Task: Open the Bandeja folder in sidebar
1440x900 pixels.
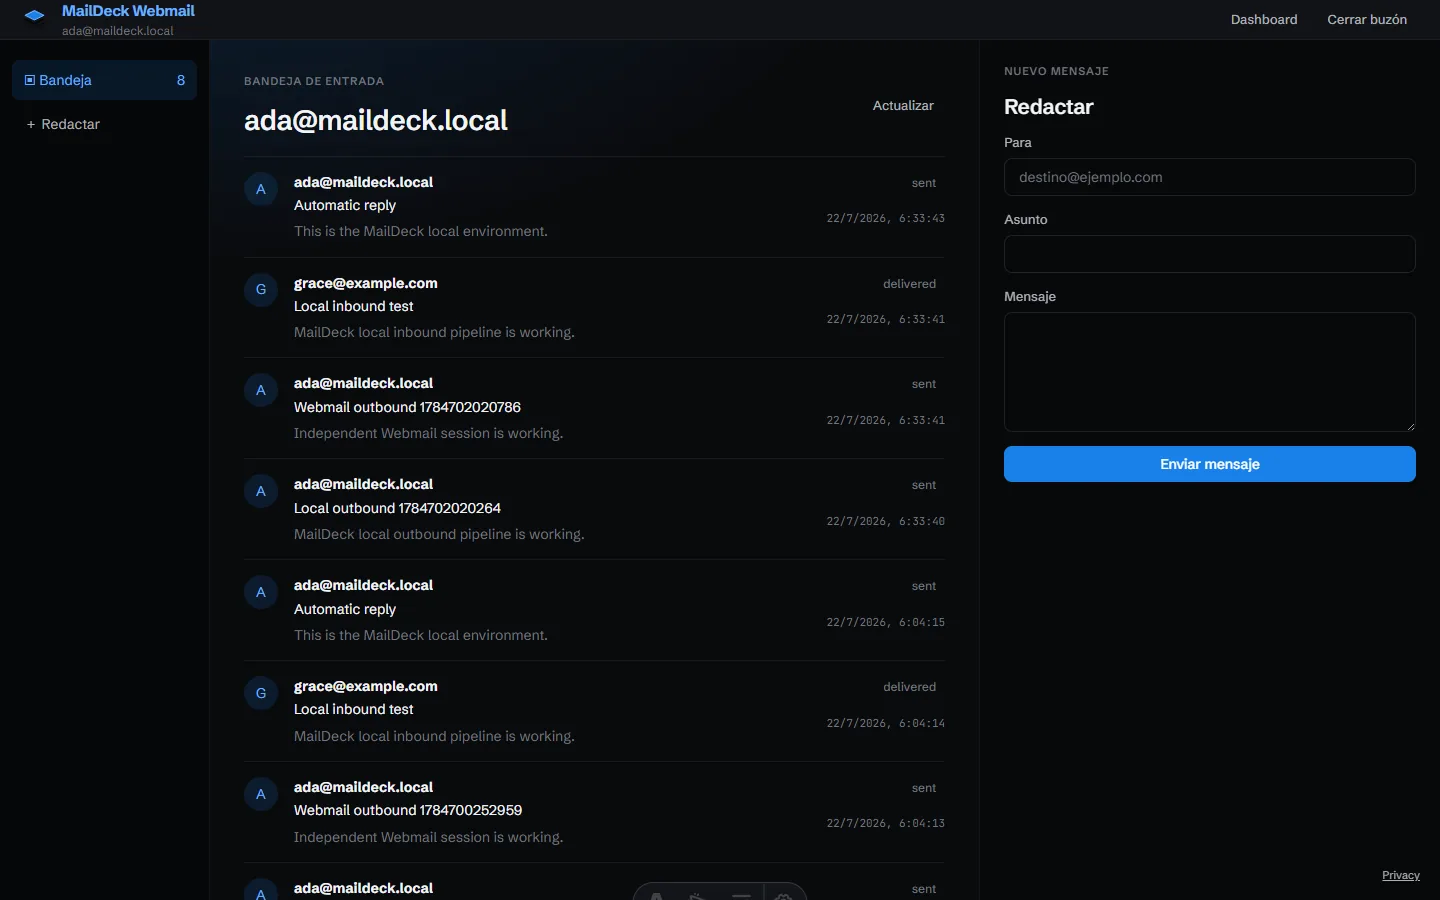Action: (104, 80)
